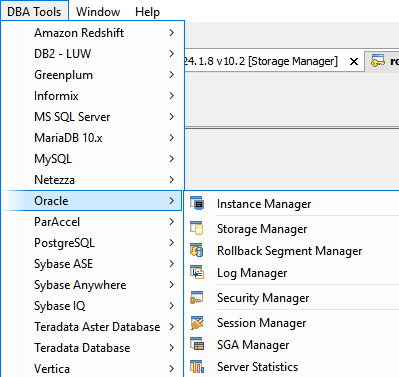Expand the PostgreSQL submenu arrow
The image size is (399, 377).
(172, 243)
